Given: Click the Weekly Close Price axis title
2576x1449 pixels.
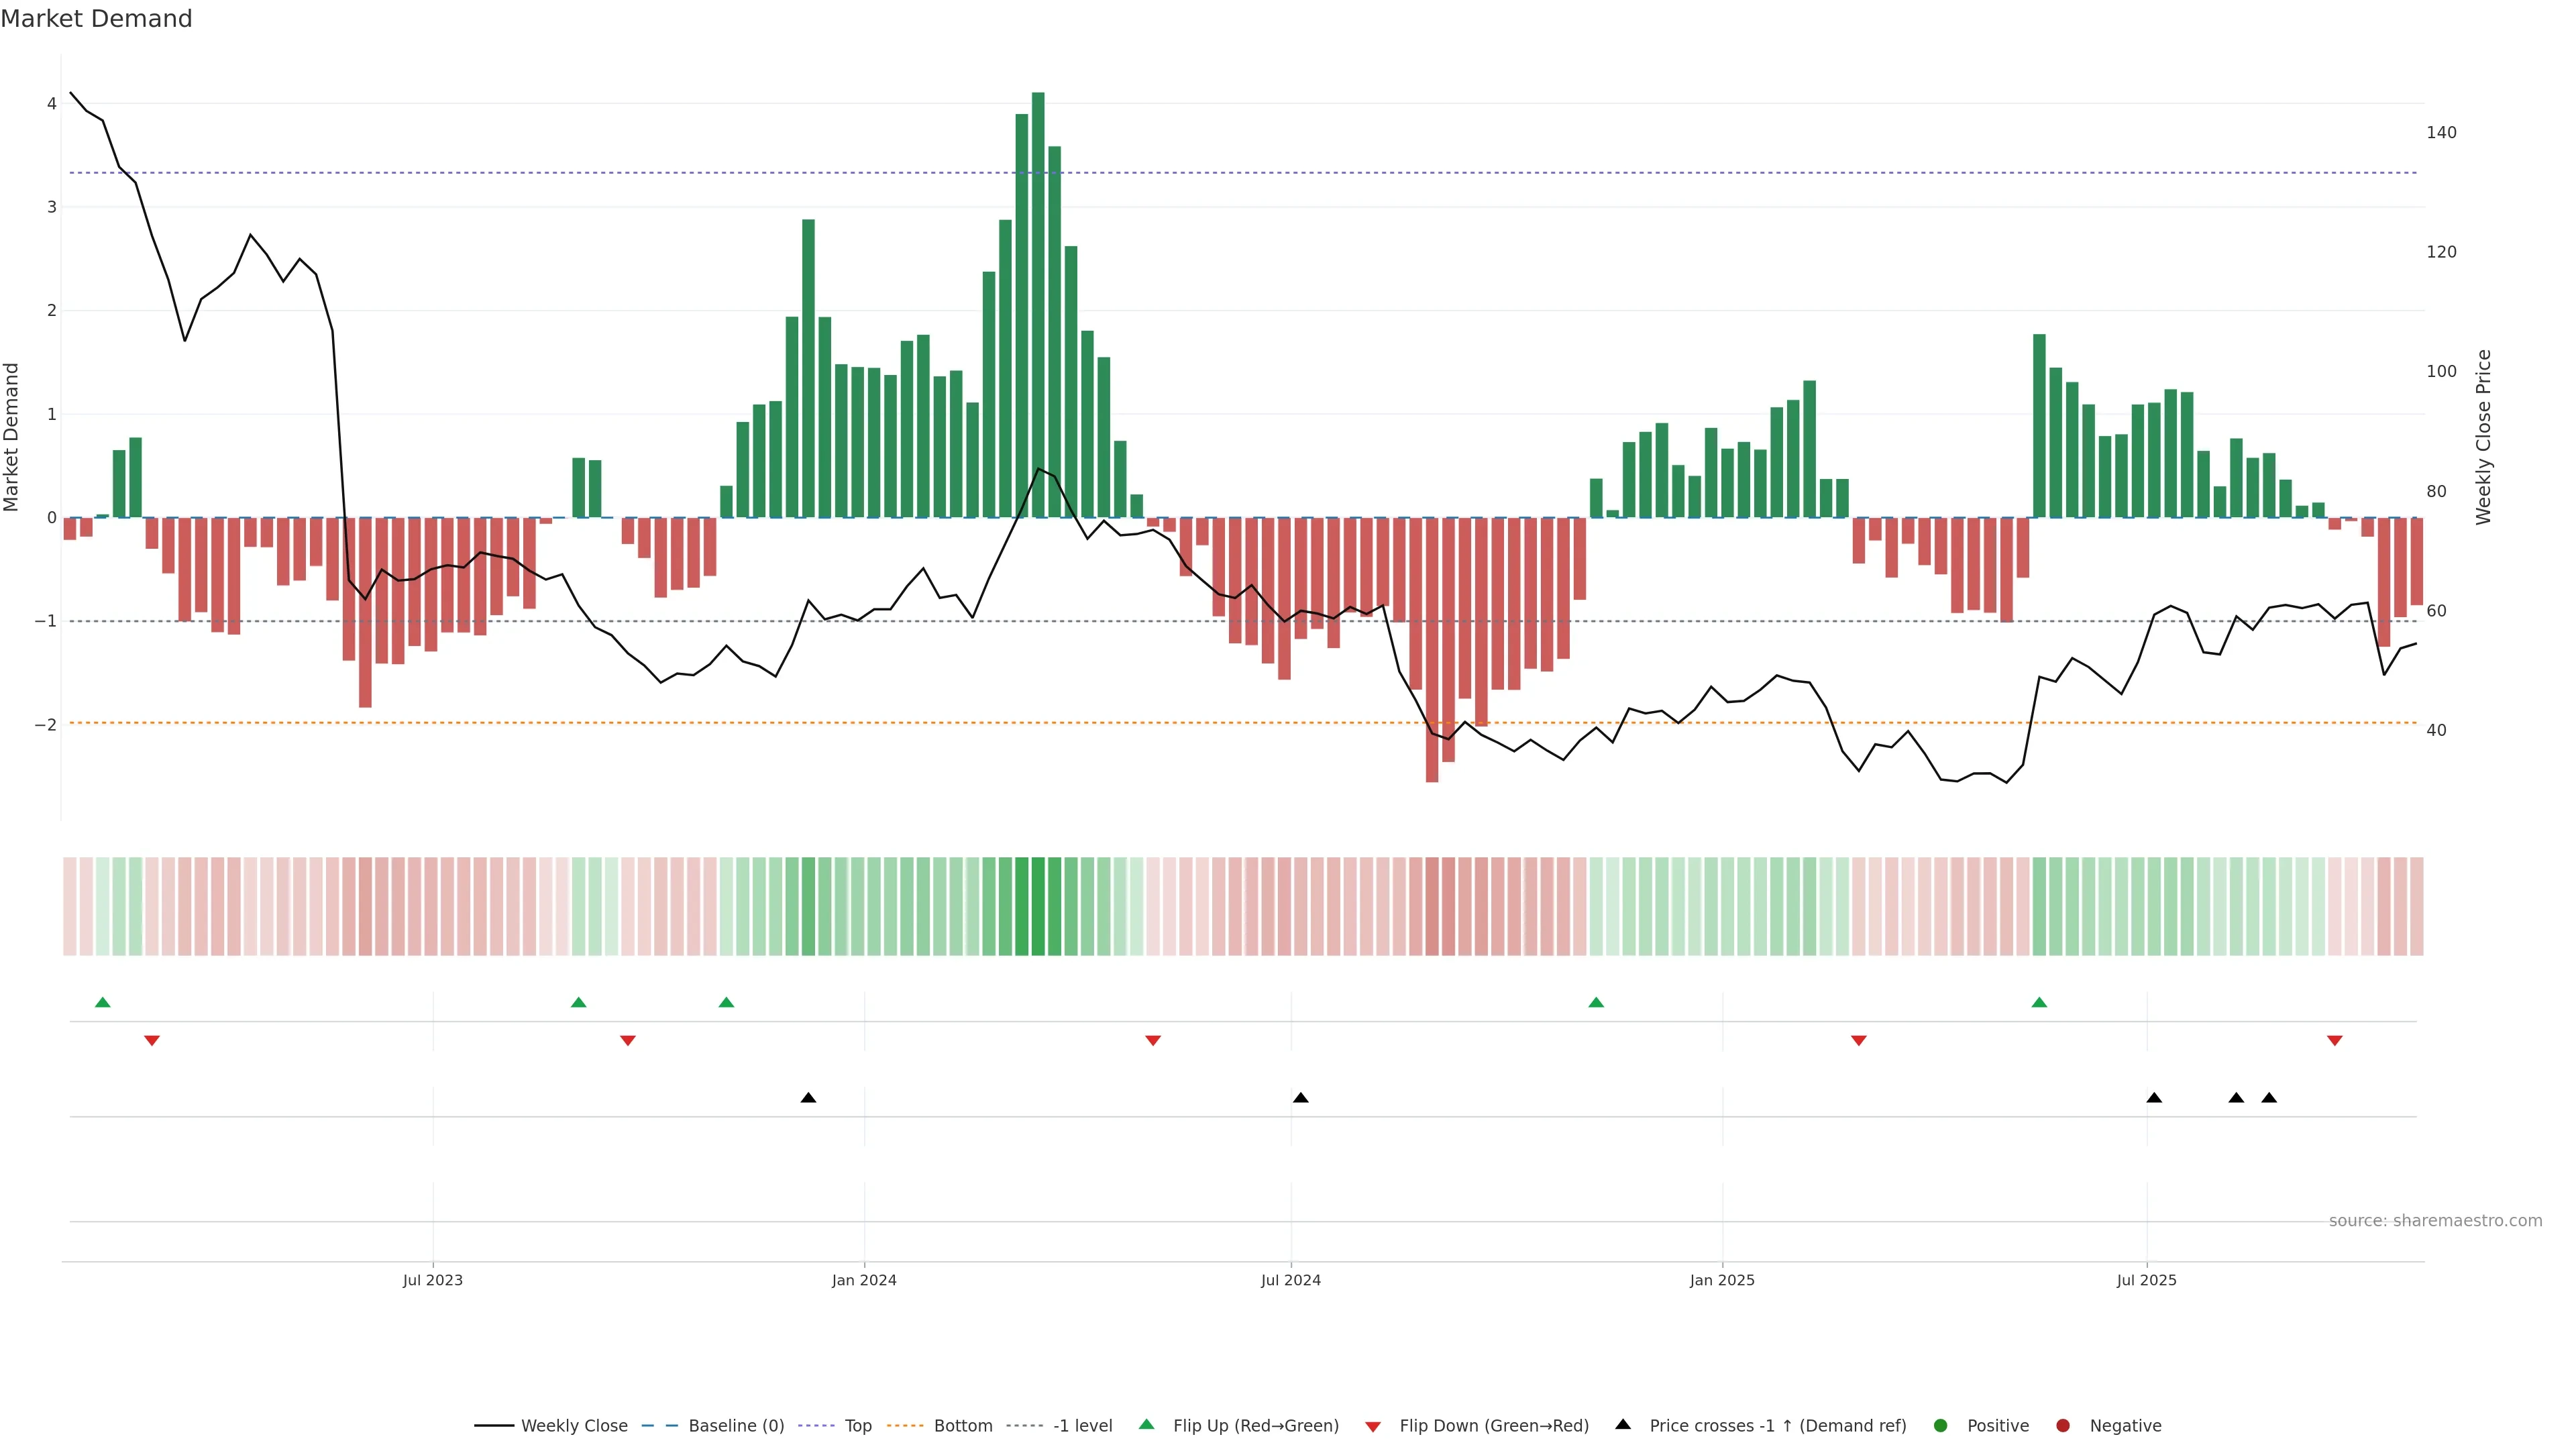Looking at the screenshot, I should pos(2484,437).
